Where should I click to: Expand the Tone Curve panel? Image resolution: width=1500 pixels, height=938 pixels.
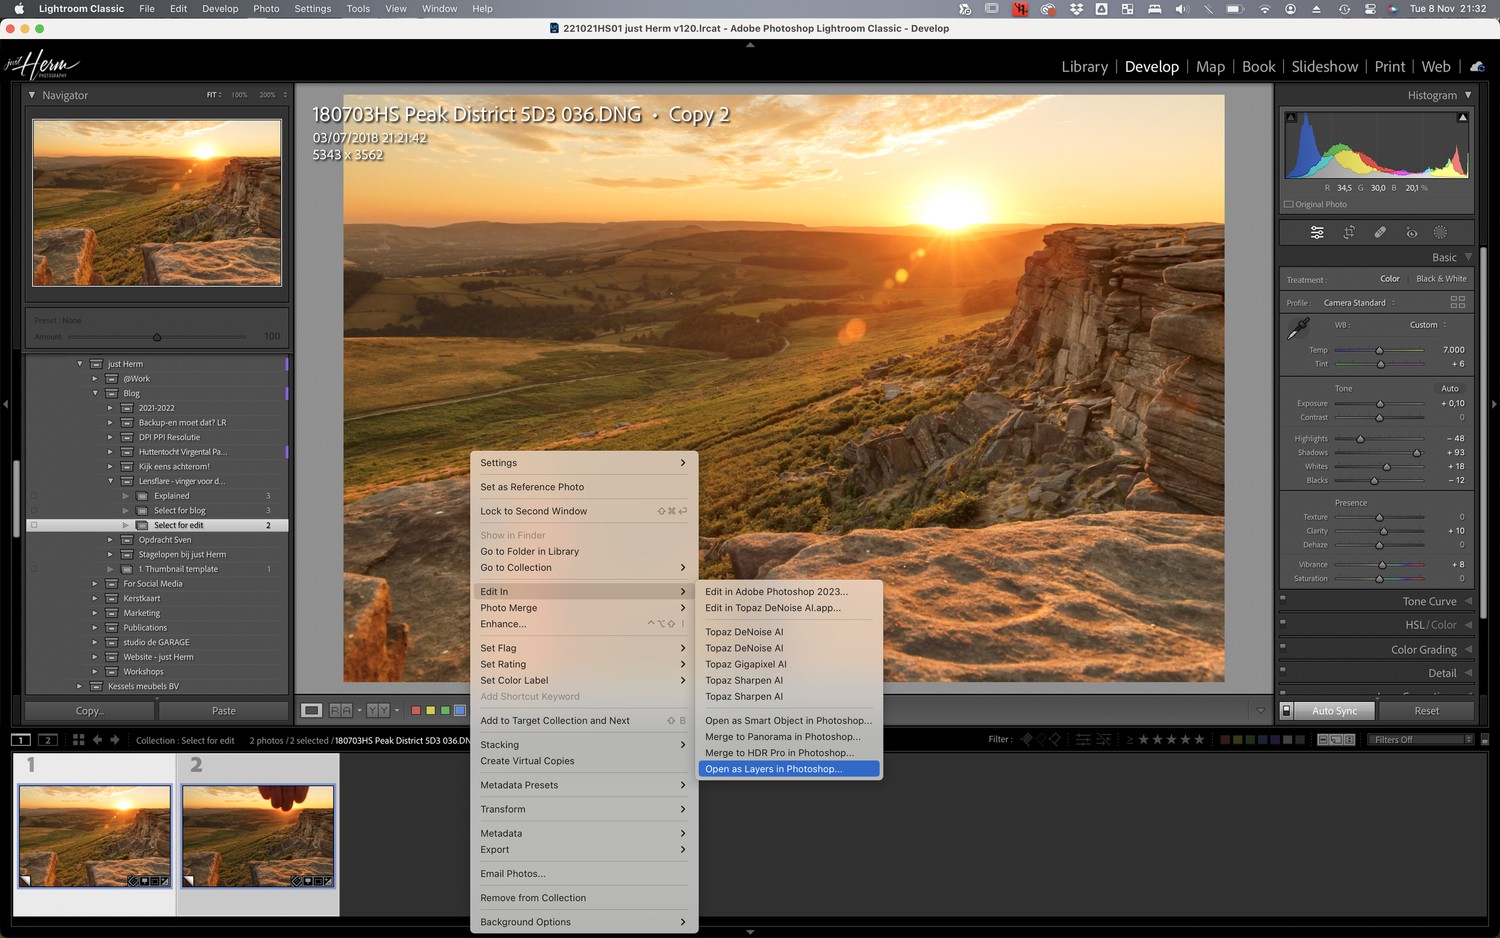click(x=1429, y=601)
